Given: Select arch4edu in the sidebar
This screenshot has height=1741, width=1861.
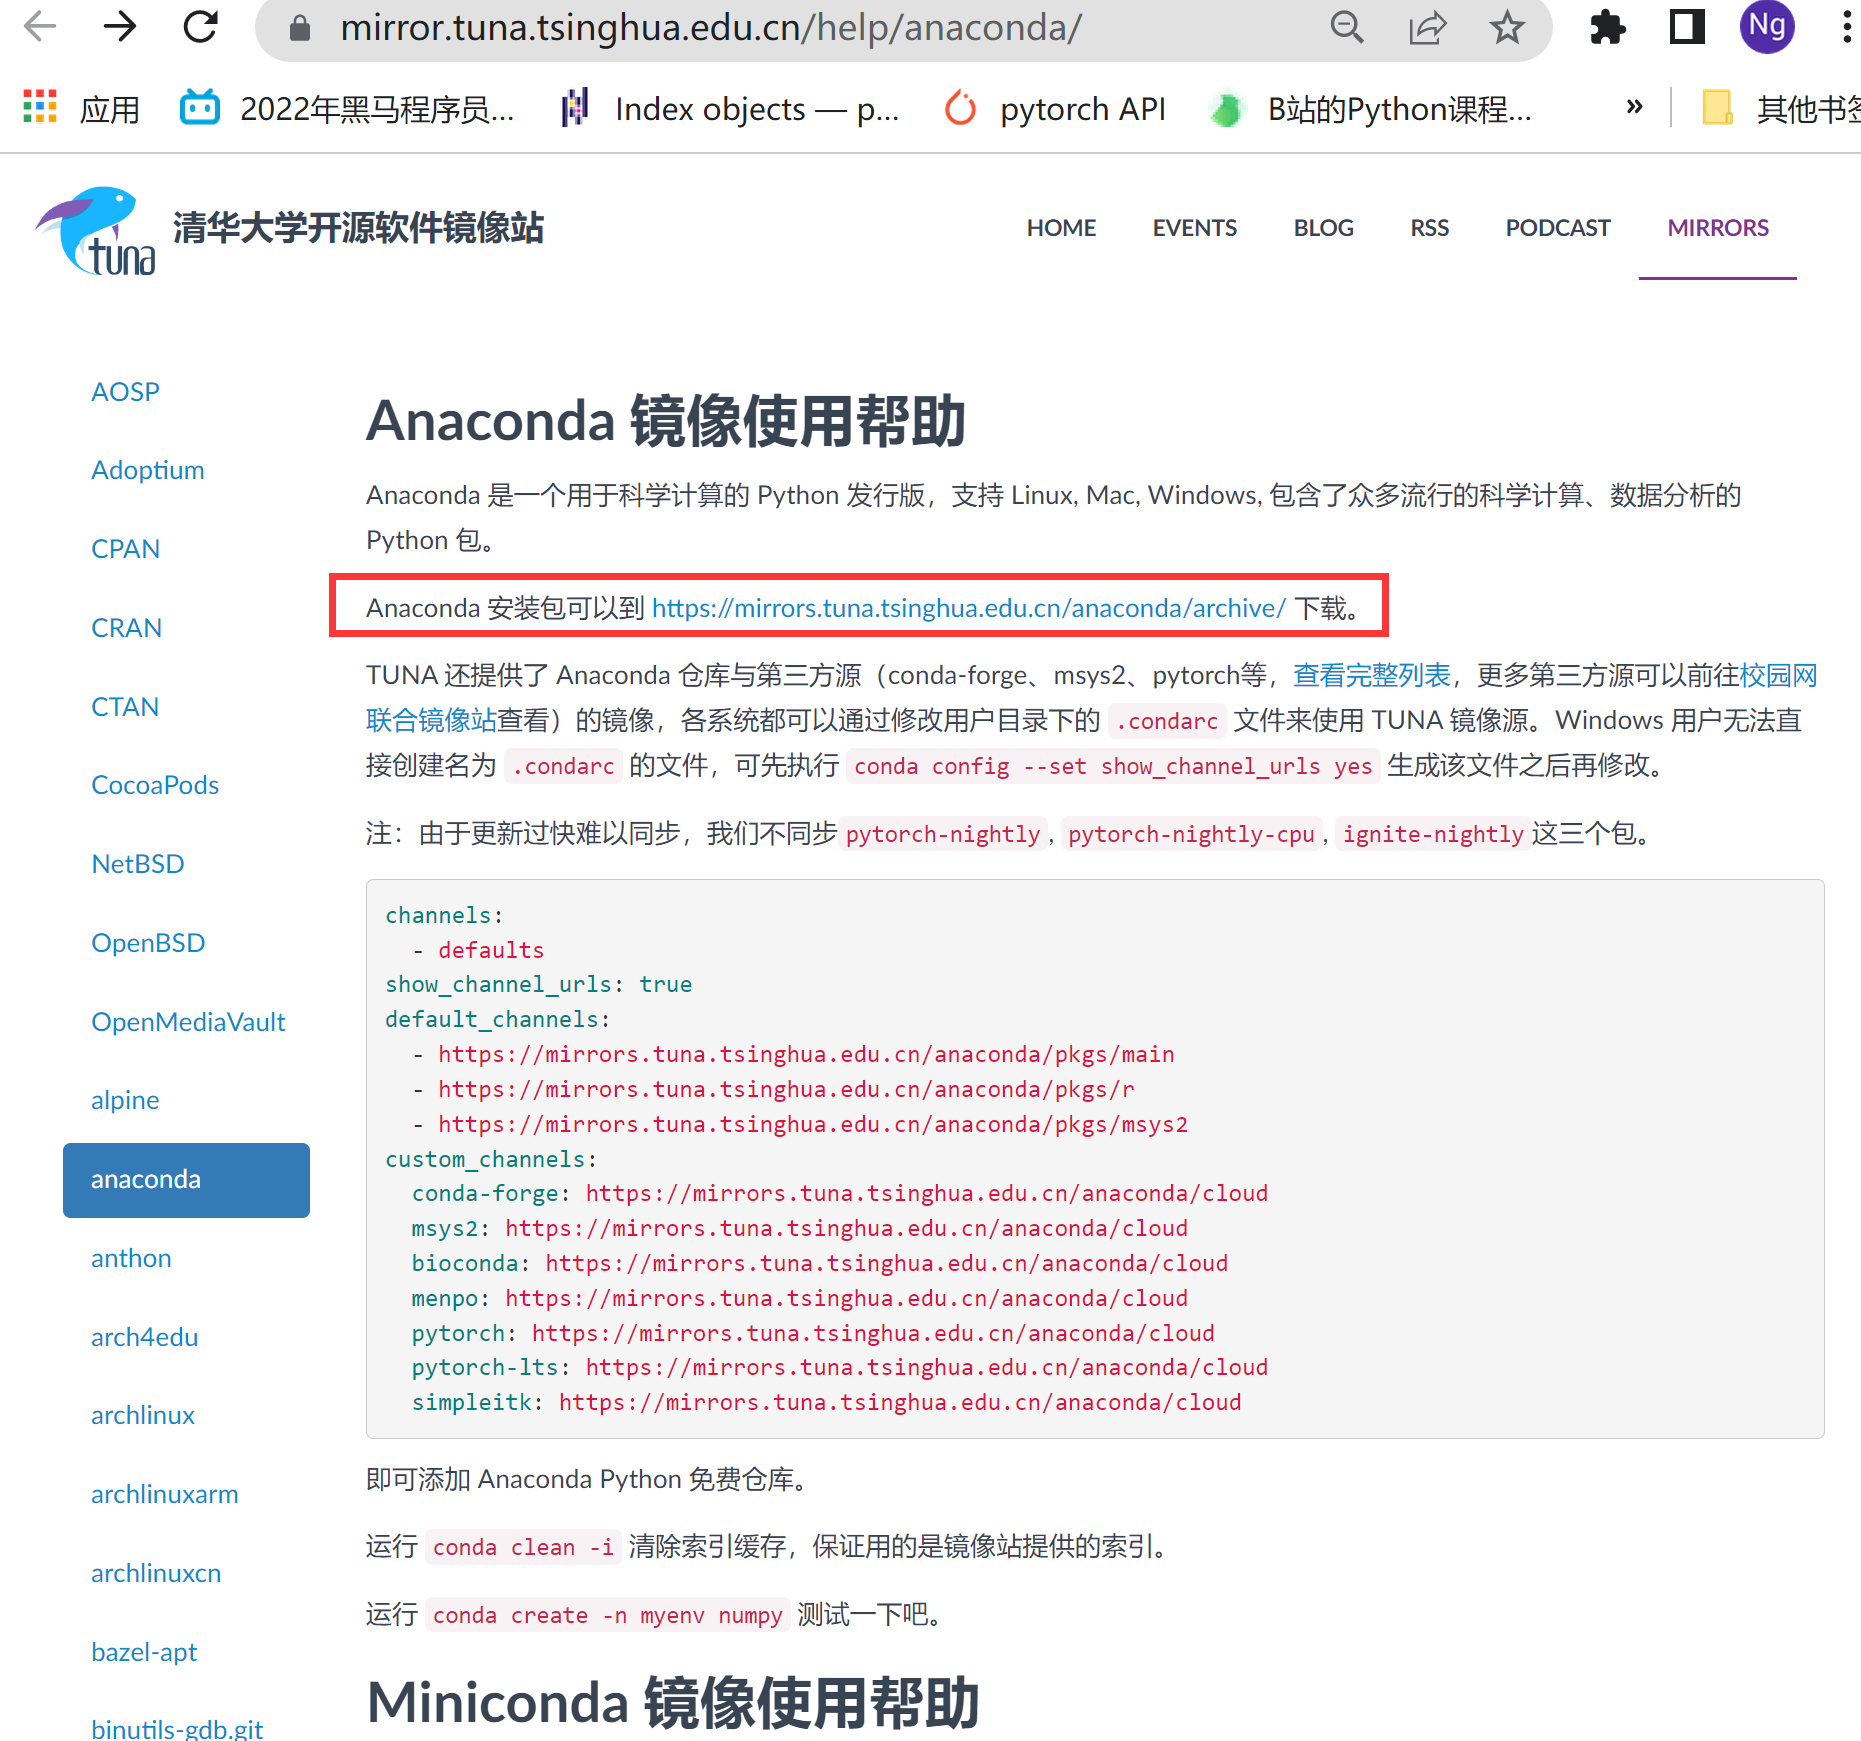Looking at the screenshot, I should [144, 1337].
